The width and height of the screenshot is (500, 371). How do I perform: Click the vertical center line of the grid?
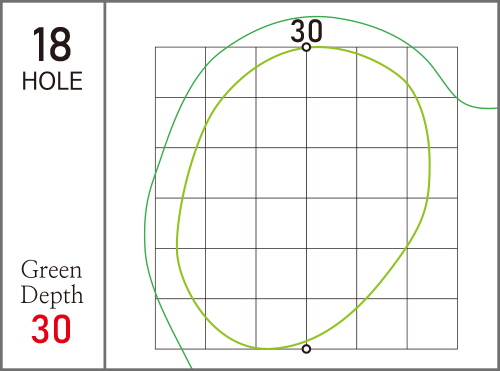[x=306, y=198]
